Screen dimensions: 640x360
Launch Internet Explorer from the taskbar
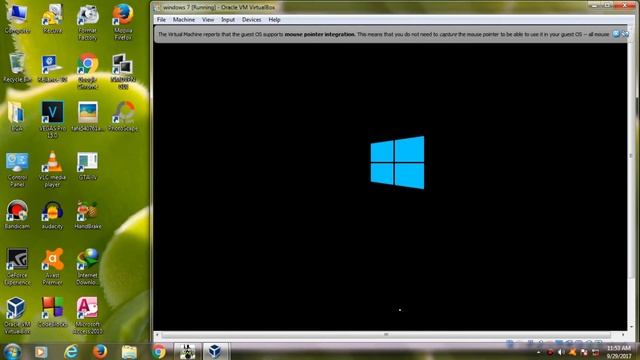[71, 351]
